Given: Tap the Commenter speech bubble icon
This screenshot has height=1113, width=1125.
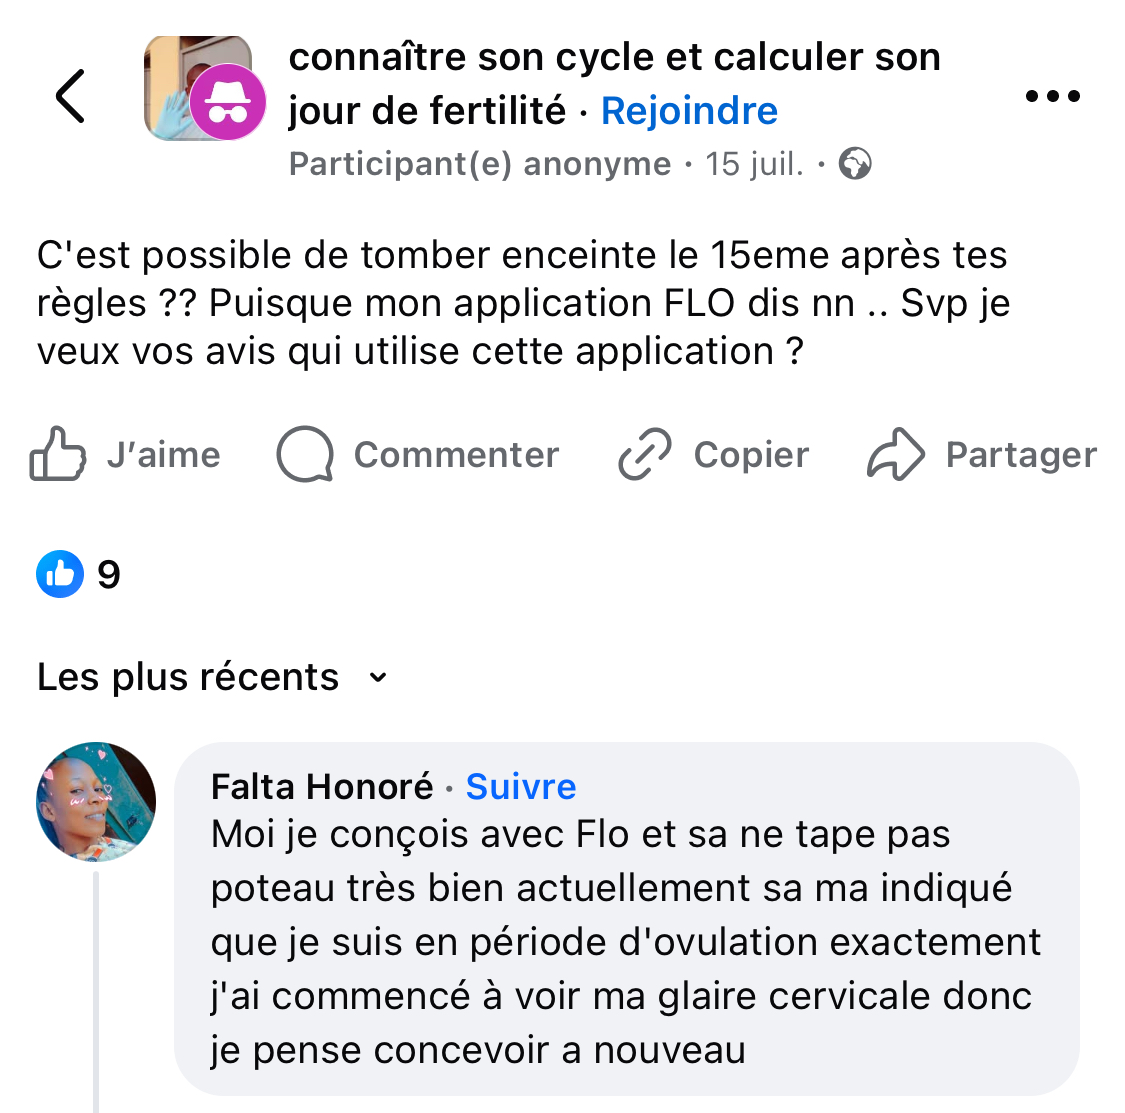Looking at the screenshot, I should pyautogui.click(x=305, y=455).
